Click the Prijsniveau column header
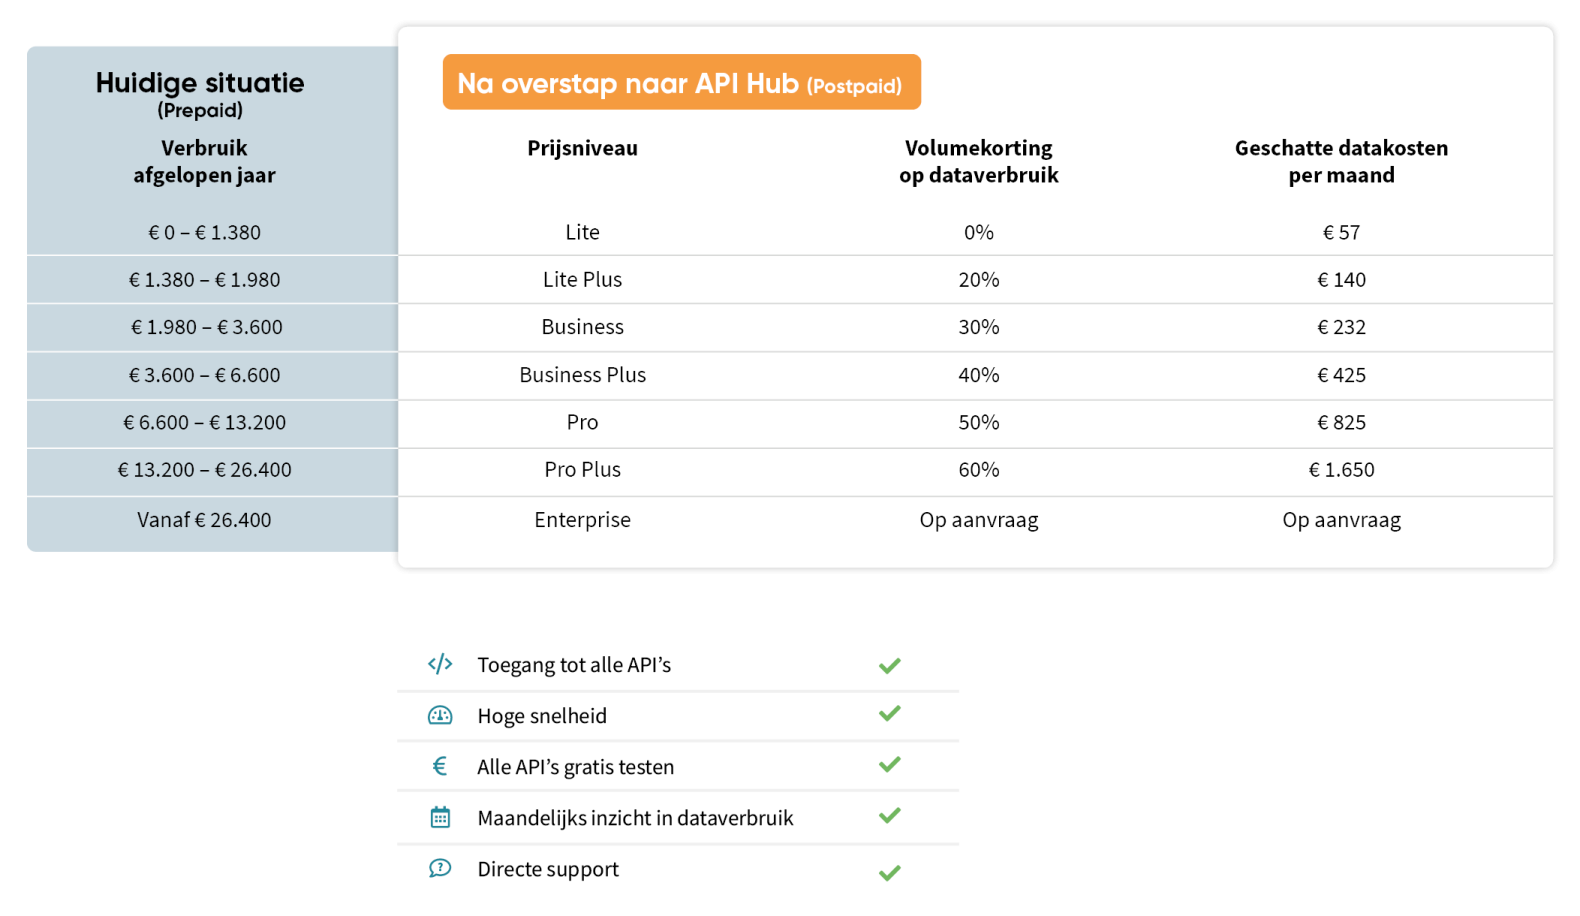The width and height of the screenshot is (1580, 916). pos(582,148)
